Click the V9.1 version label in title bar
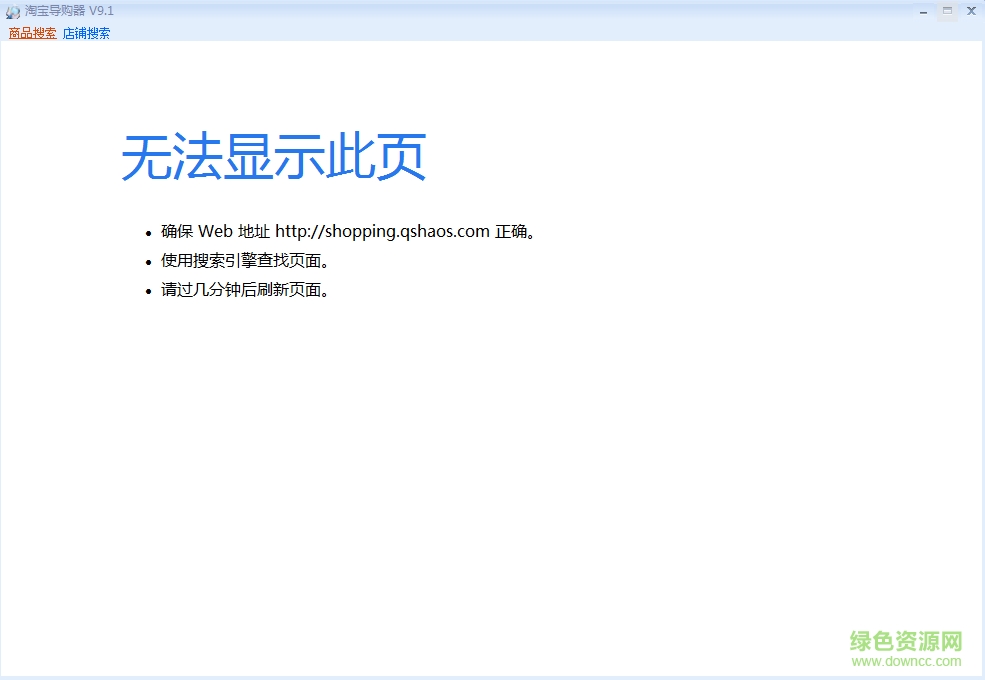 pos(102,11)
